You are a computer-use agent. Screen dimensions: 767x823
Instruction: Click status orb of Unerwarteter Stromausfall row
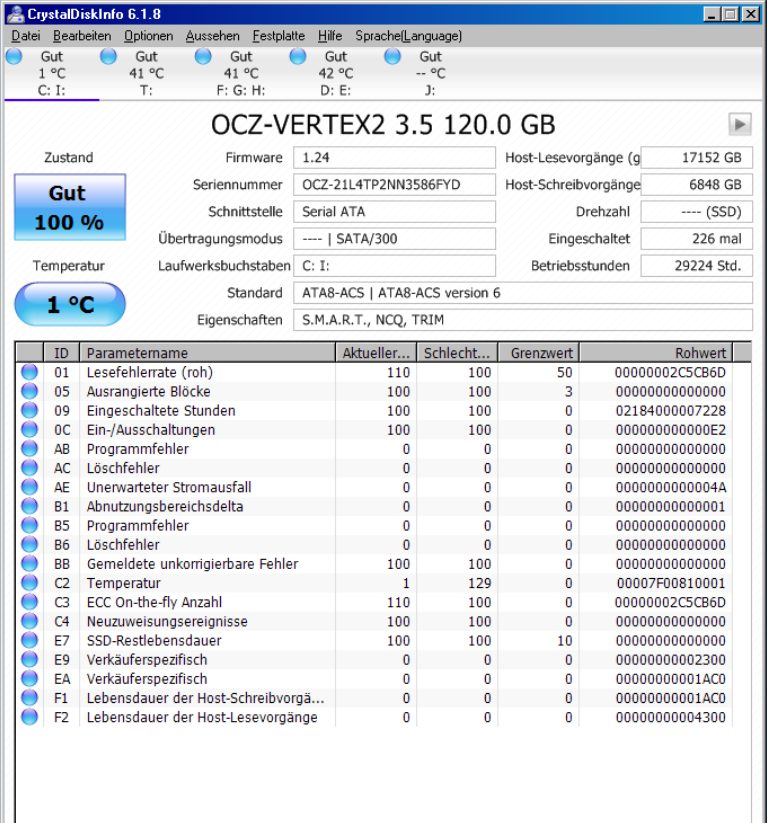click(x=29, y=487)
